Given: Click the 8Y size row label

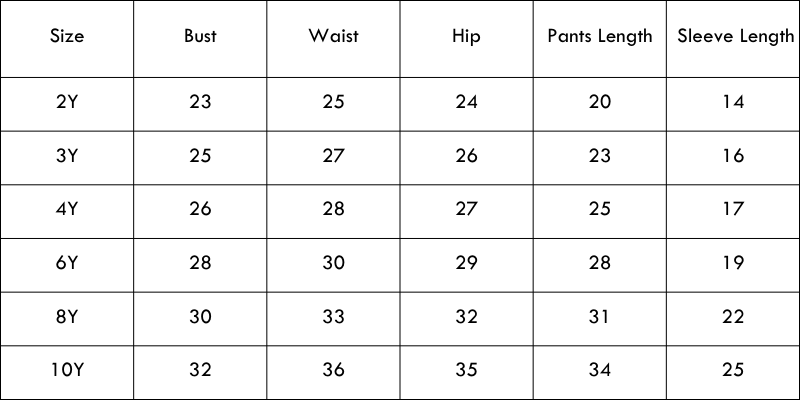Looking at the screenshot, I should coord(67,317).
